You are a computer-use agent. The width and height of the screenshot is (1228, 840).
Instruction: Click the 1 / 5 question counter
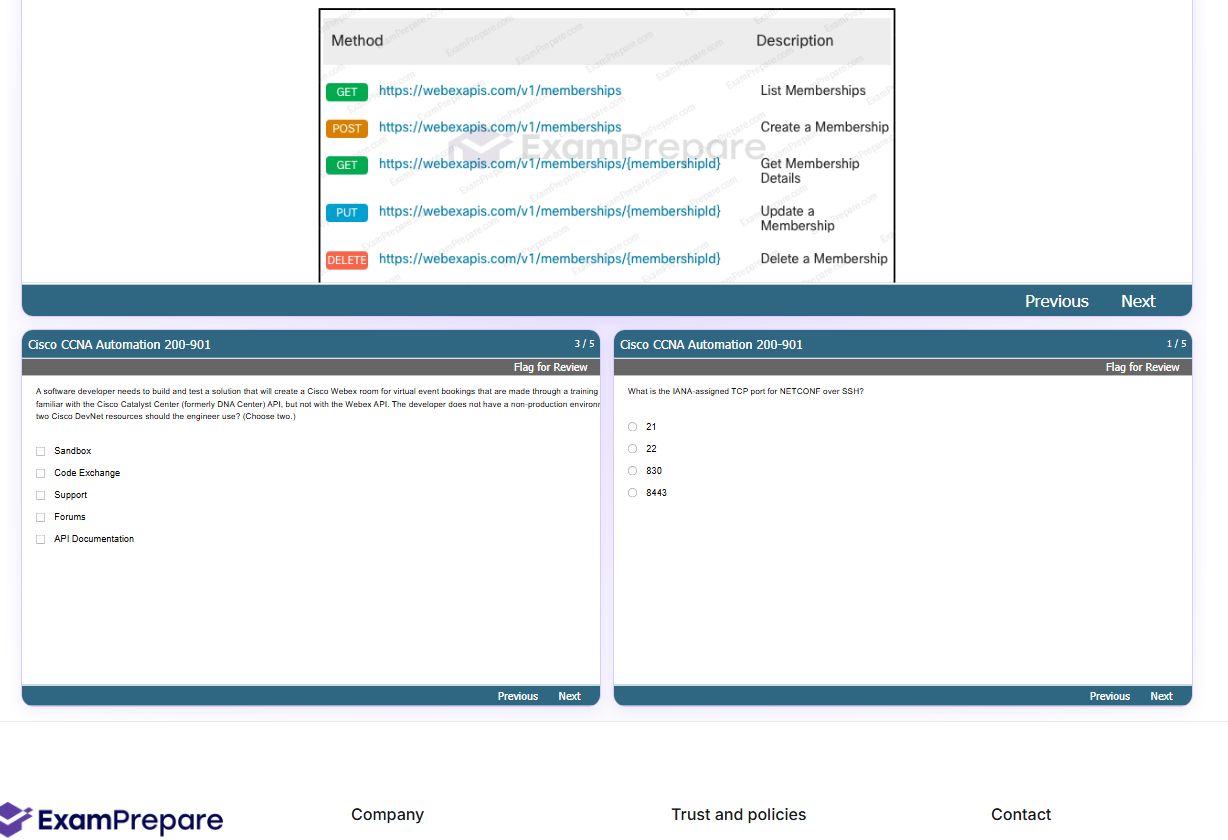pos(1176,344)
